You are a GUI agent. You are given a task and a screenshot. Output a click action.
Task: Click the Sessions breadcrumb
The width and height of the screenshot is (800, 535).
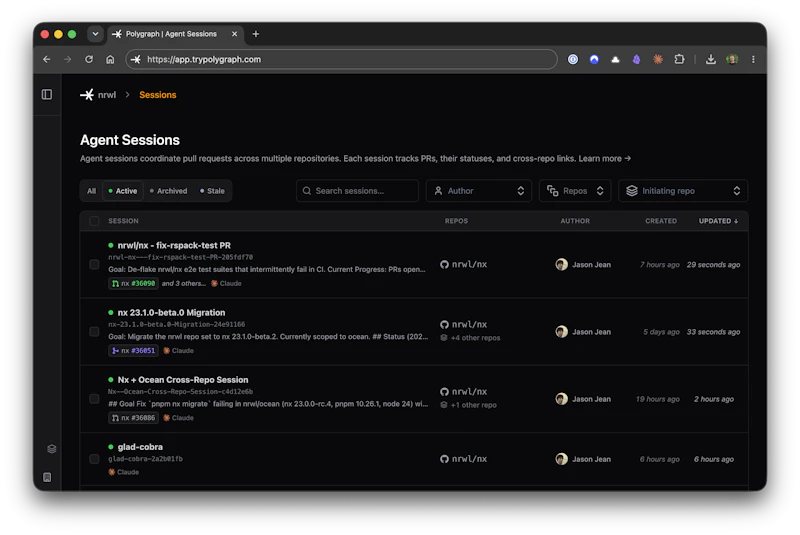[158, 95]
